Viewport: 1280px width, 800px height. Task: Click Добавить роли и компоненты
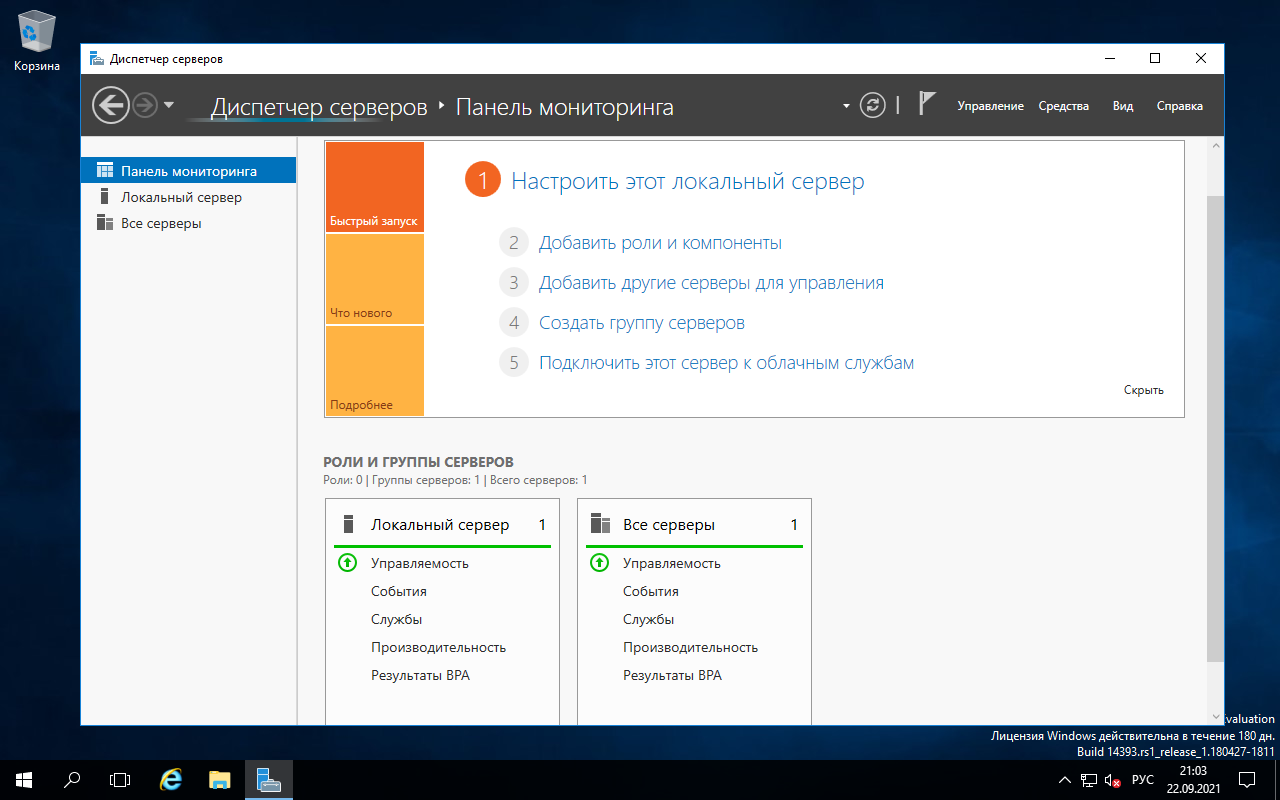coord(660,243)
